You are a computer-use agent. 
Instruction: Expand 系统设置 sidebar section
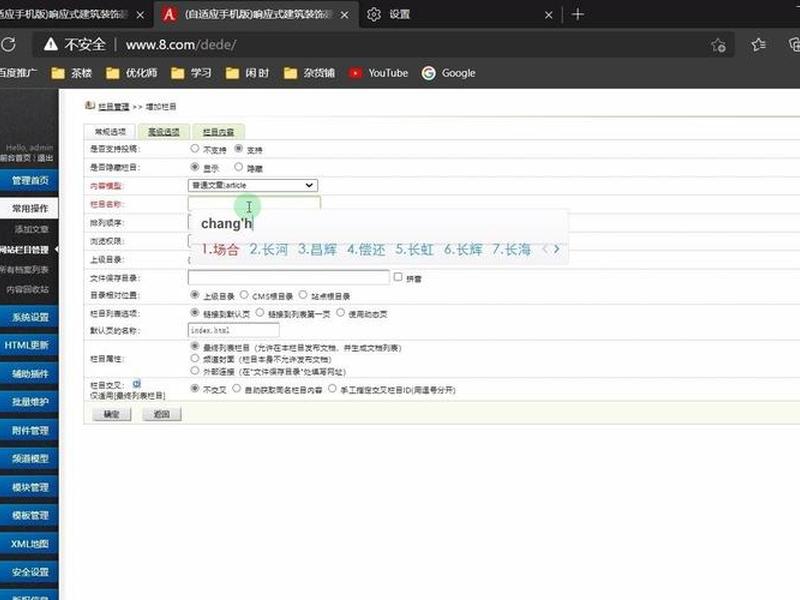click(x=29, y=317)
